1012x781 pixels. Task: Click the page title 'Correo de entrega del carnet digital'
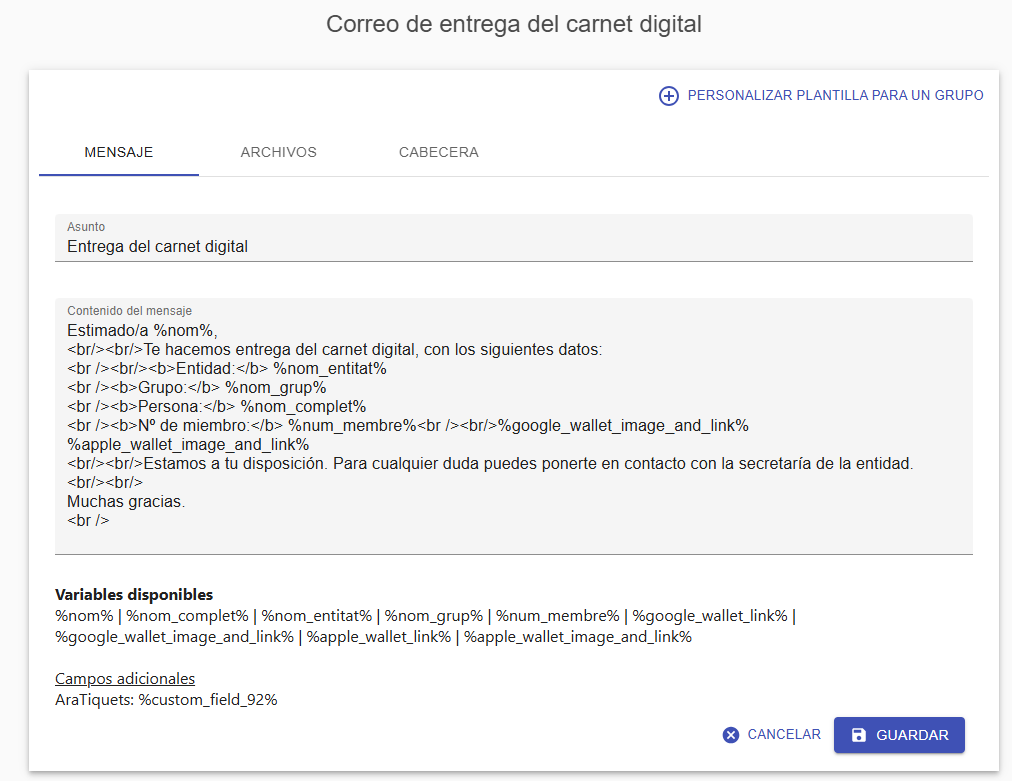click(514, 25)
